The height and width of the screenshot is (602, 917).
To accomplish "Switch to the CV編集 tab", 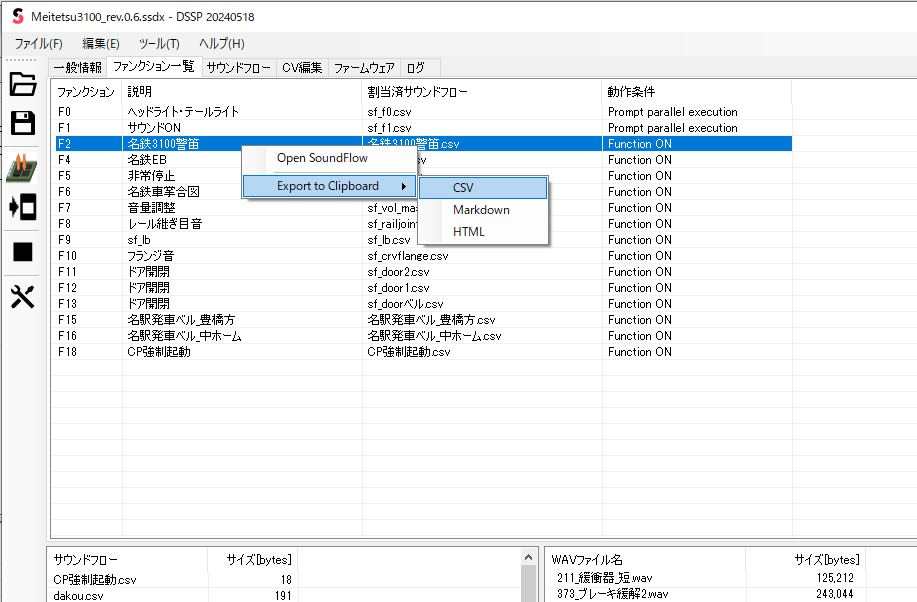I will pyautogui.click(x=302, y=68).
